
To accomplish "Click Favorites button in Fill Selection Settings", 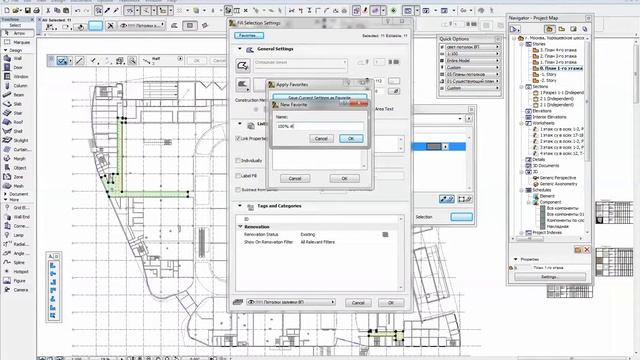I will pos(249,36).
